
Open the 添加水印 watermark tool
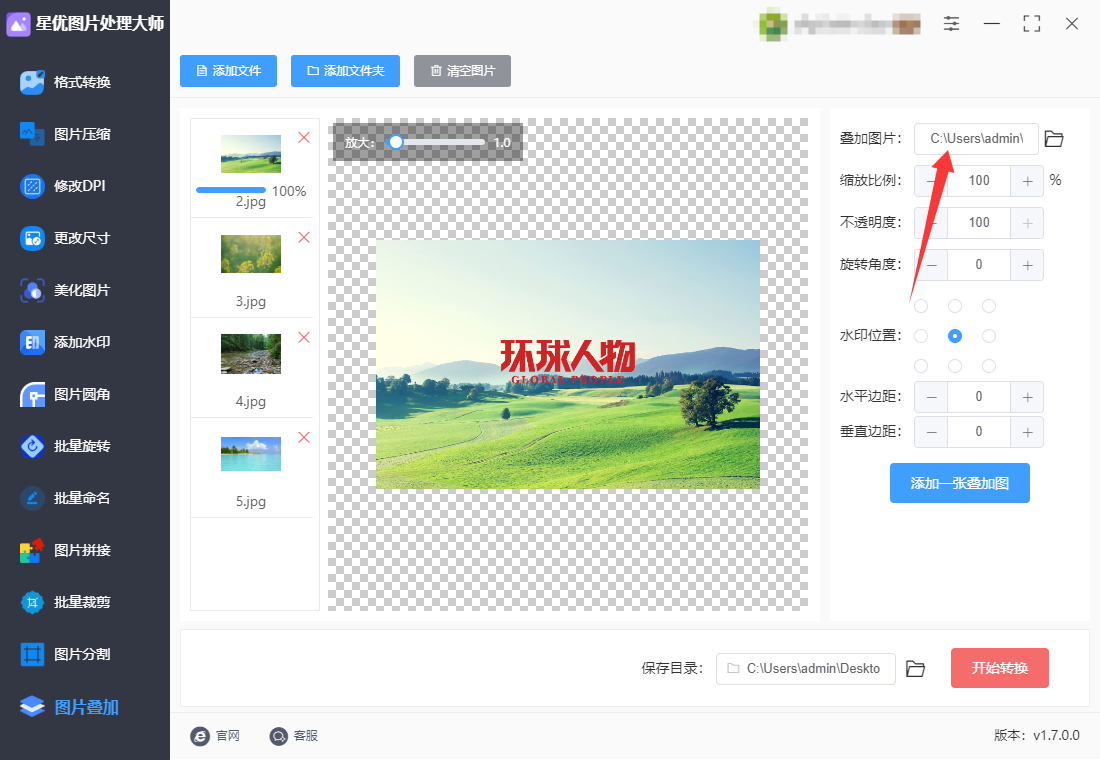(65, 342)
